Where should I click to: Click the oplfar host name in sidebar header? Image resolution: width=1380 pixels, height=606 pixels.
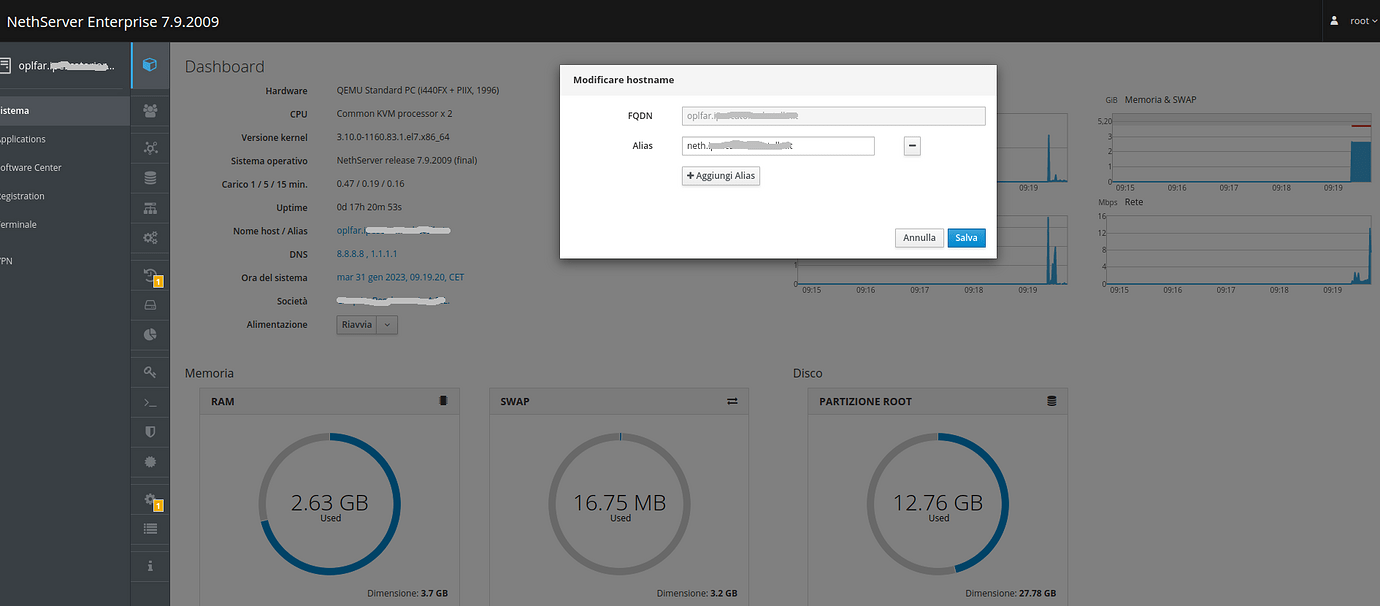pos(67,65)
